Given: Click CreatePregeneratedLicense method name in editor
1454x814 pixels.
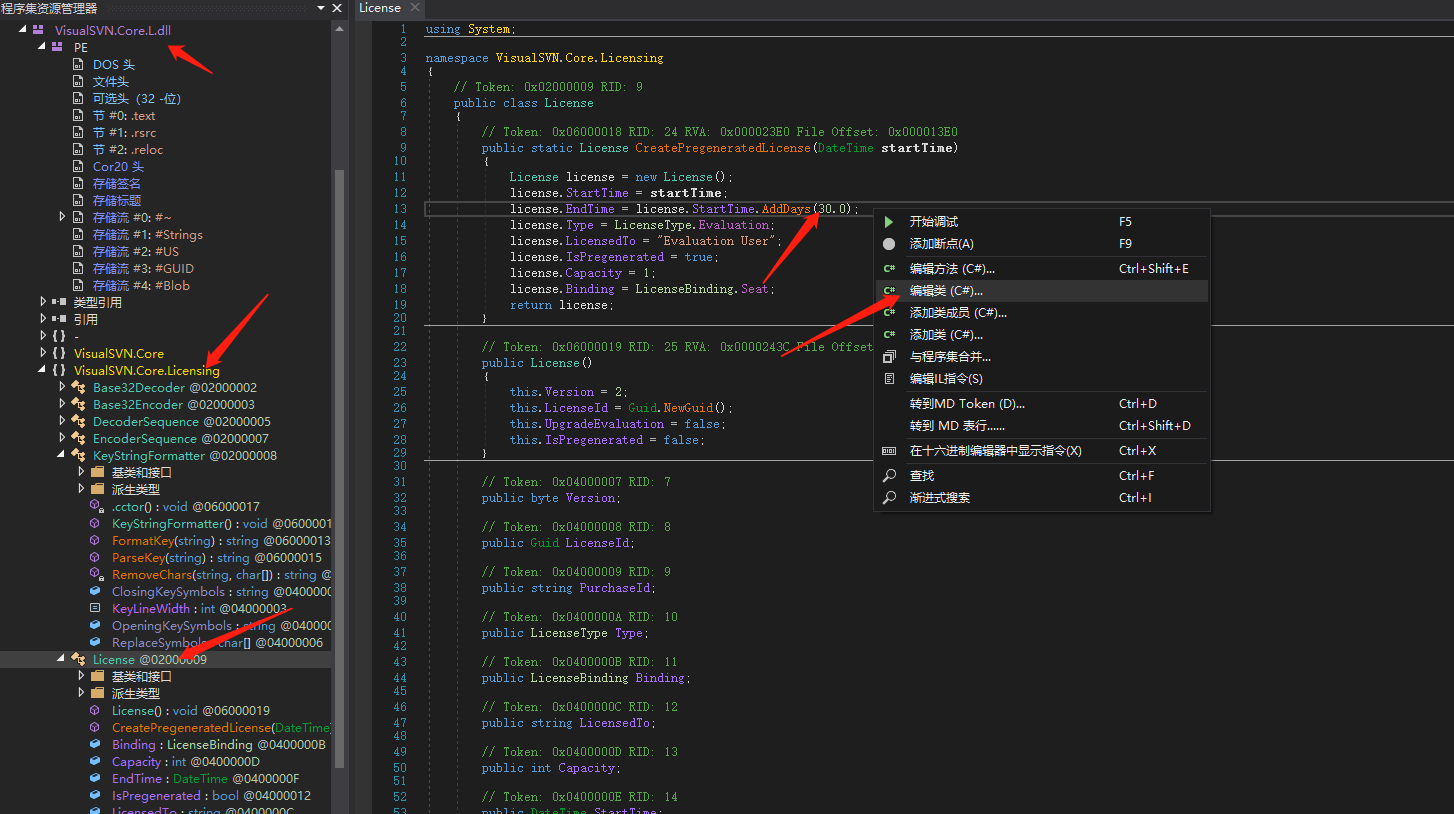Looking at the screenshot, I should coord(723,148).
